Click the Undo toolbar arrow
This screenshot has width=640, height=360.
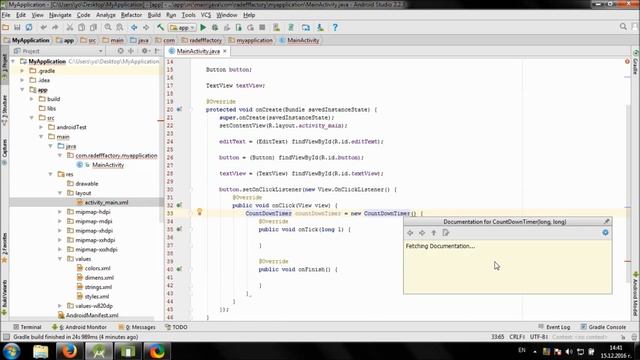[43, 27]
